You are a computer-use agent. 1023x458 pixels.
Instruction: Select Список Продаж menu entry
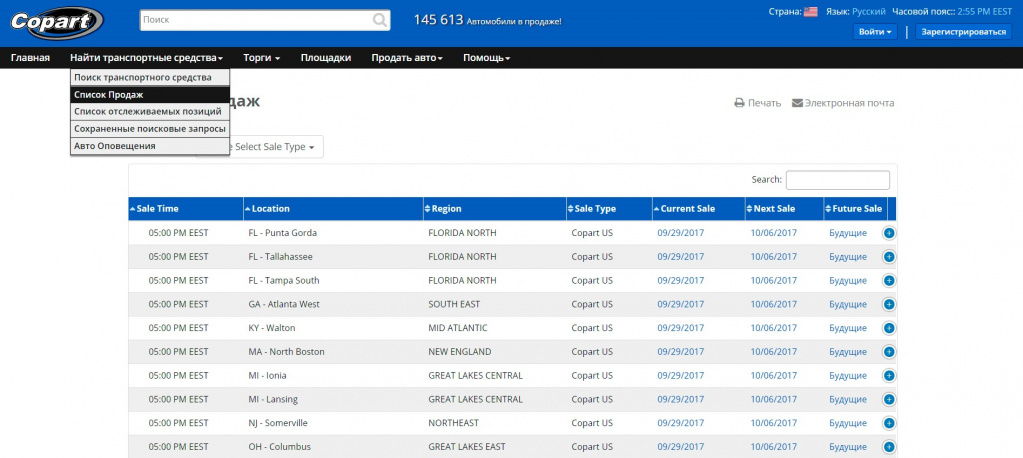pyautogui.click(x=150, y=95)
